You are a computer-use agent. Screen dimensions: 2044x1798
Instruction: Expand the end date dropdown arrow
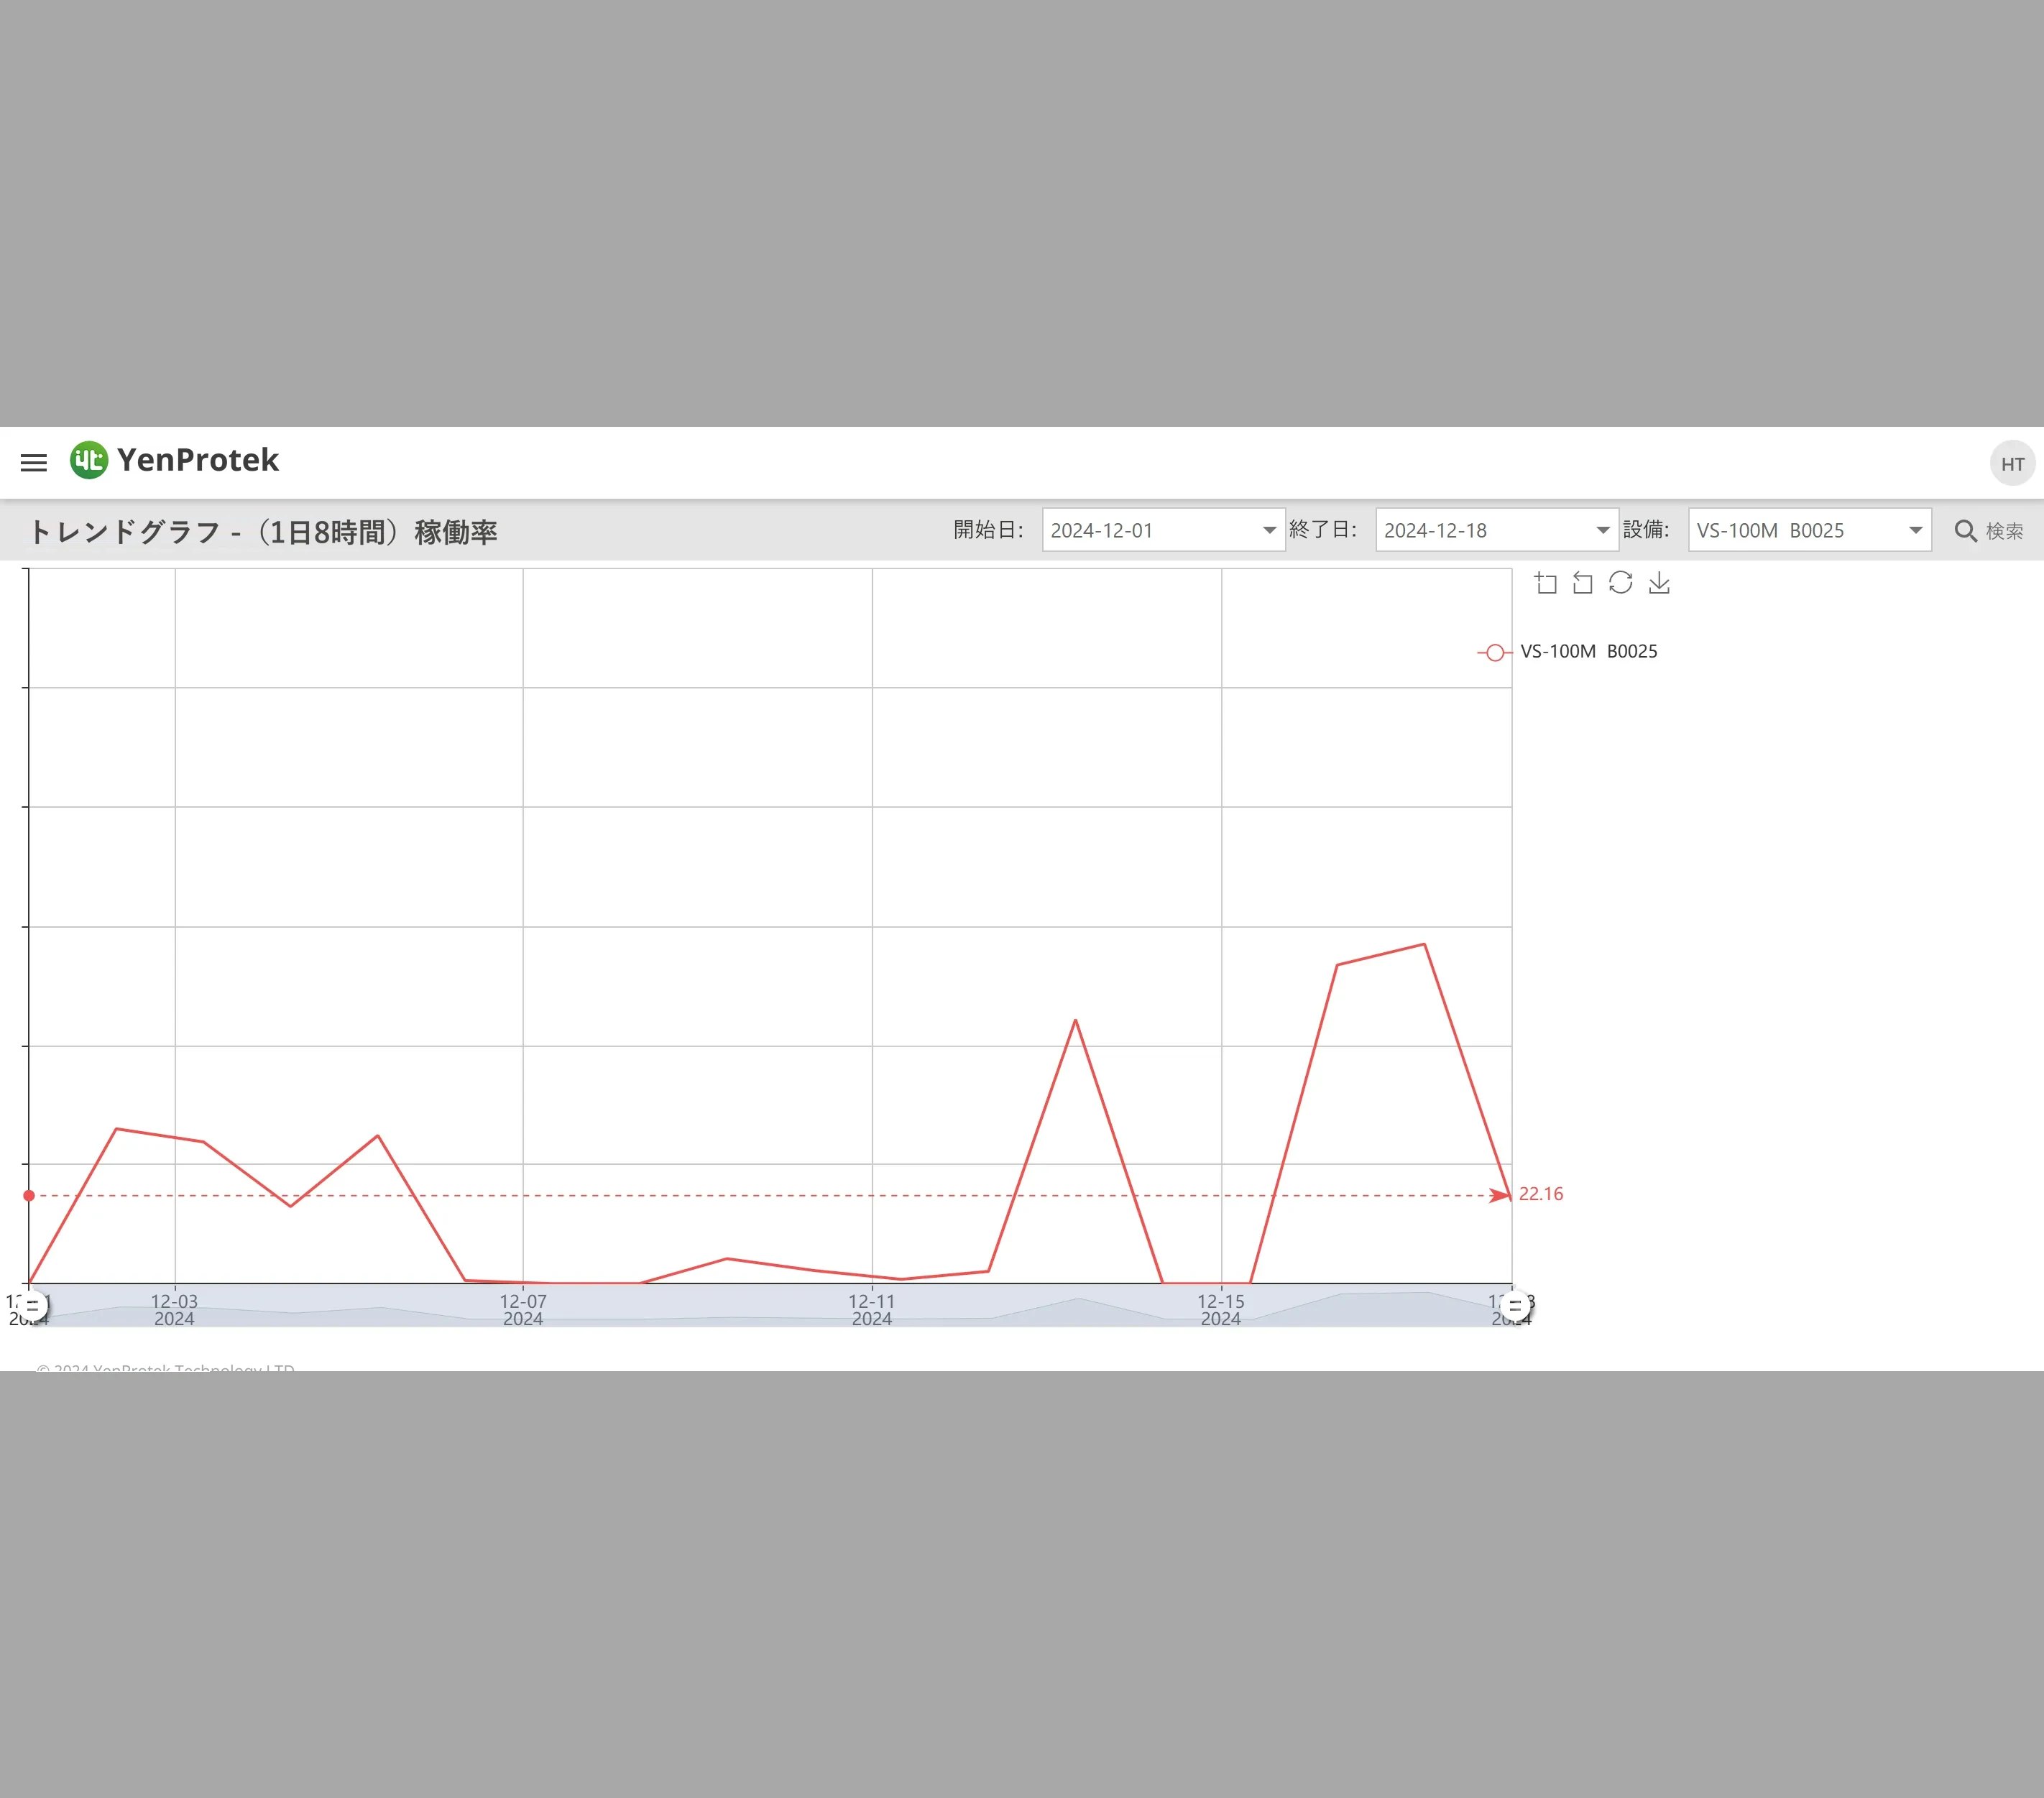click(1603, 530)
